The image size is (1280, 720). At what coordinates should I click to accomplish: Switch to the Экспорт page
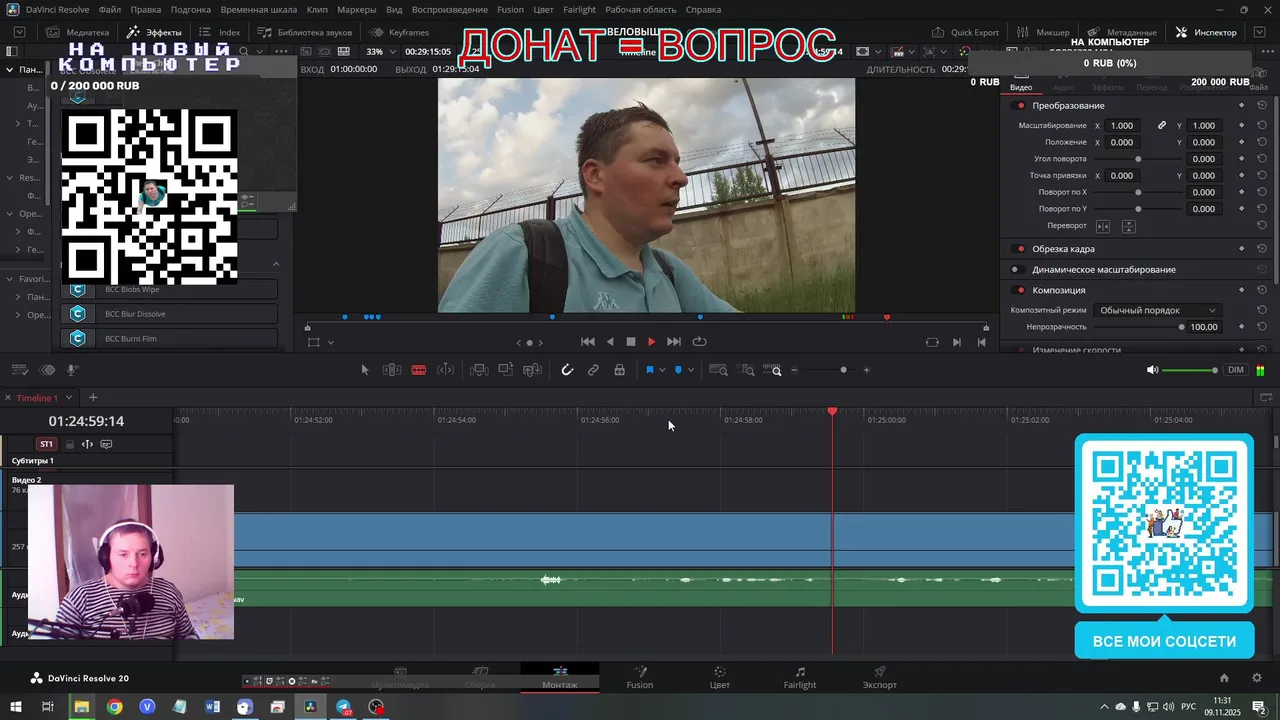(880, 678)
